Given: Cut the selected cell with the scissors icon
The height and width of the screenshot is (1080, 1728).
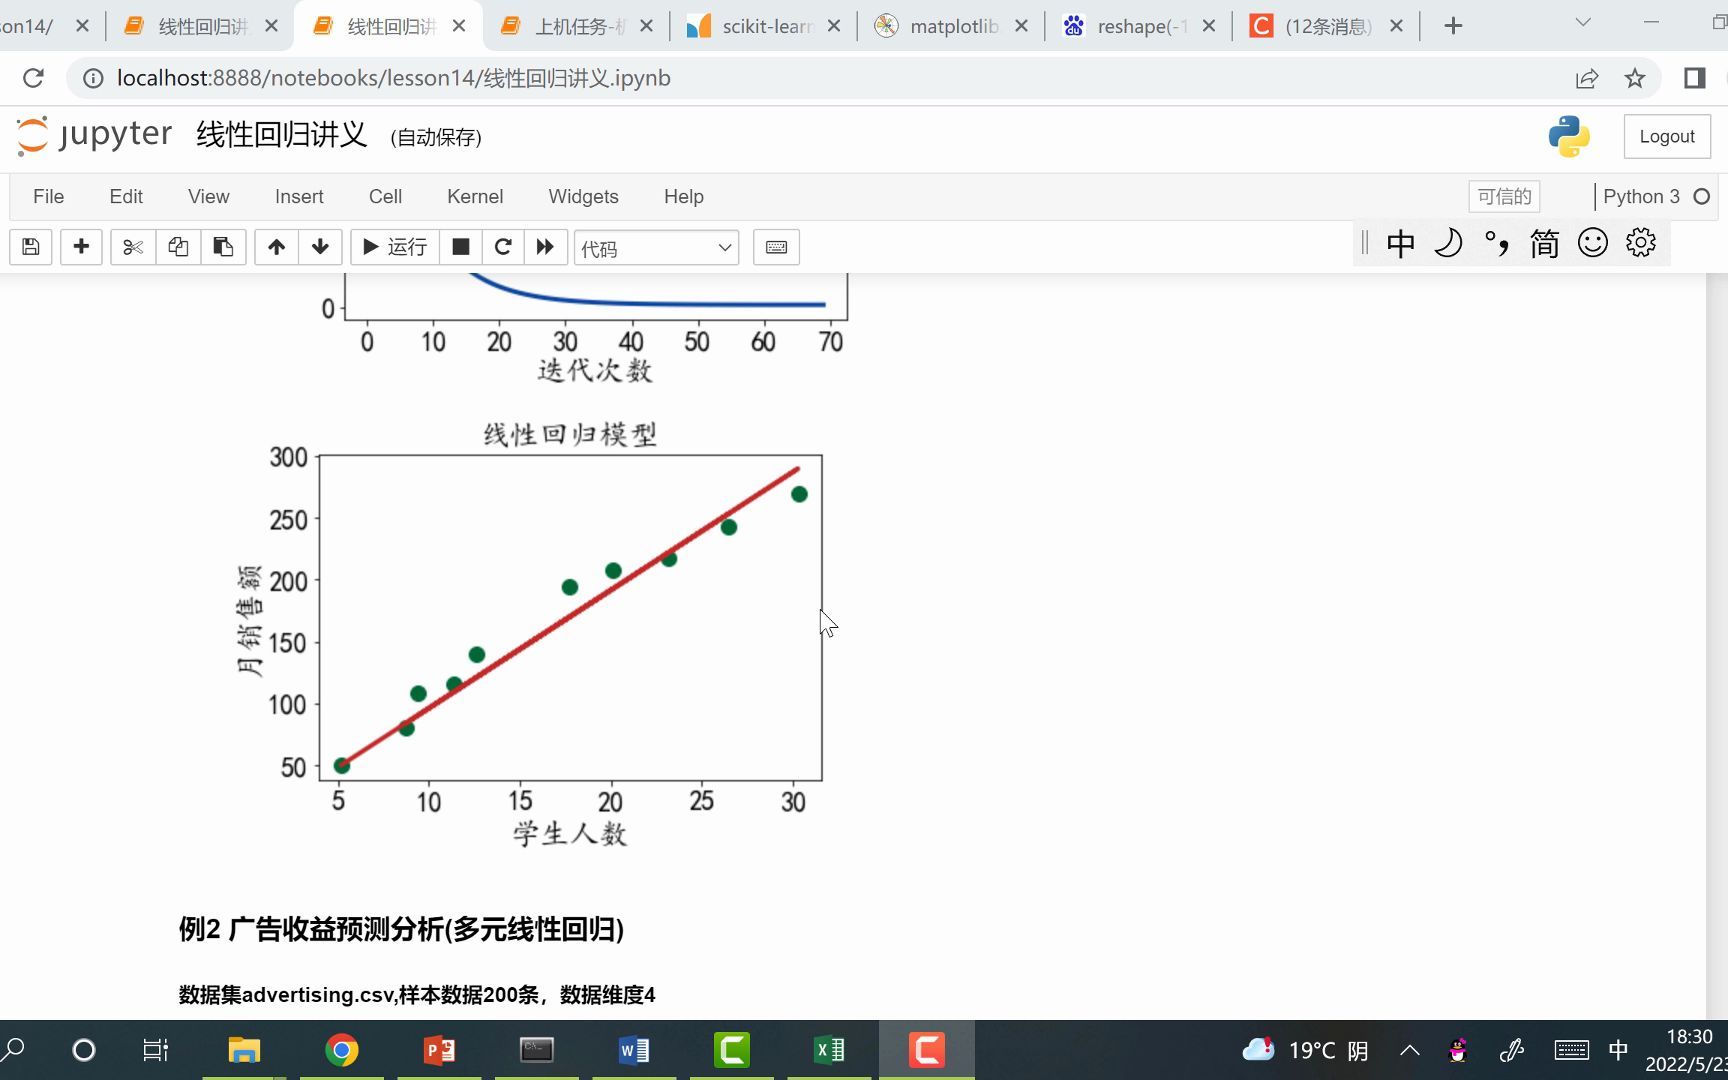Looking at the screenshot, I should (133, 247).
